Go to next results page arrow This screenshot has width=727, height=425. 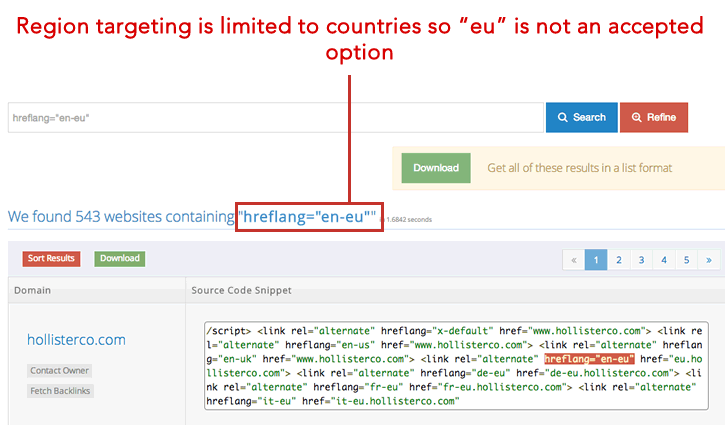click(709, 260)
